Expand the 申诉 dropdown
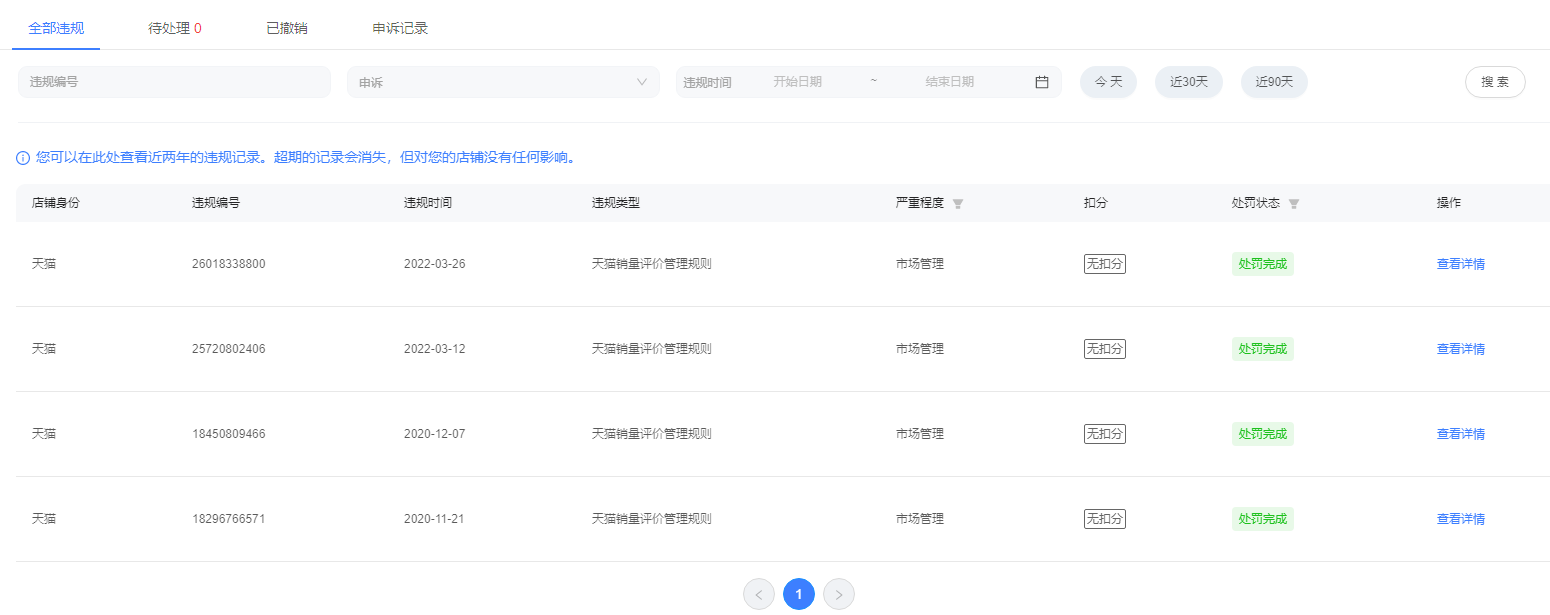1550x615 pixels. [503, 82]
